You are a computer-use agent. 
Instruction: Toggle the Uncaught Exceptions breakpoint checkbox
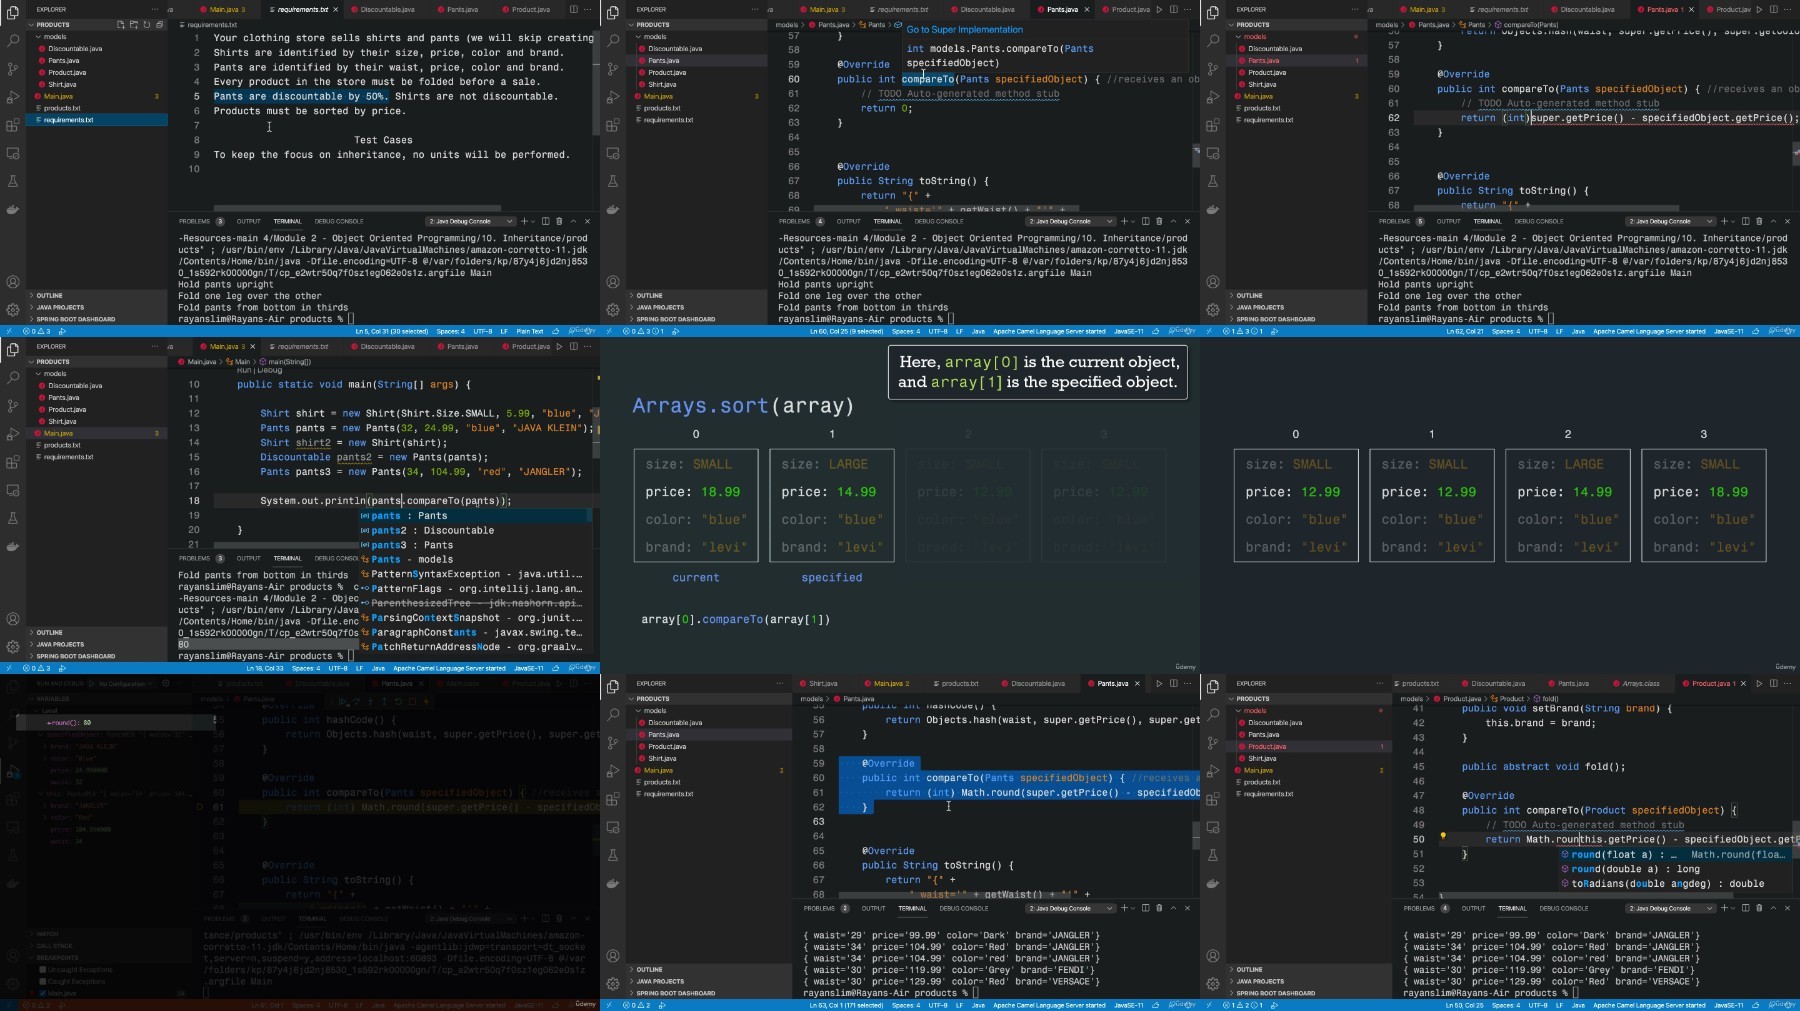click(43, 970)
